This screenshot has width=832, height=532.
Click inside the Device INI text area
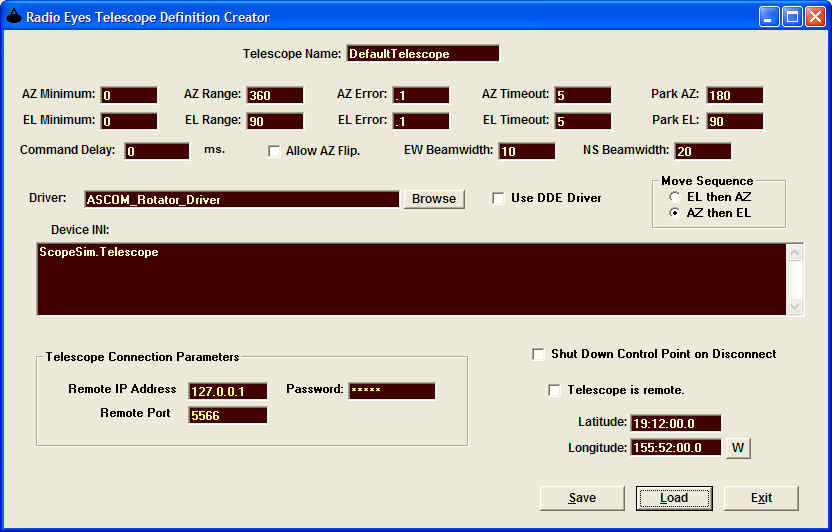pyautogui.click(x=412, y=279)
